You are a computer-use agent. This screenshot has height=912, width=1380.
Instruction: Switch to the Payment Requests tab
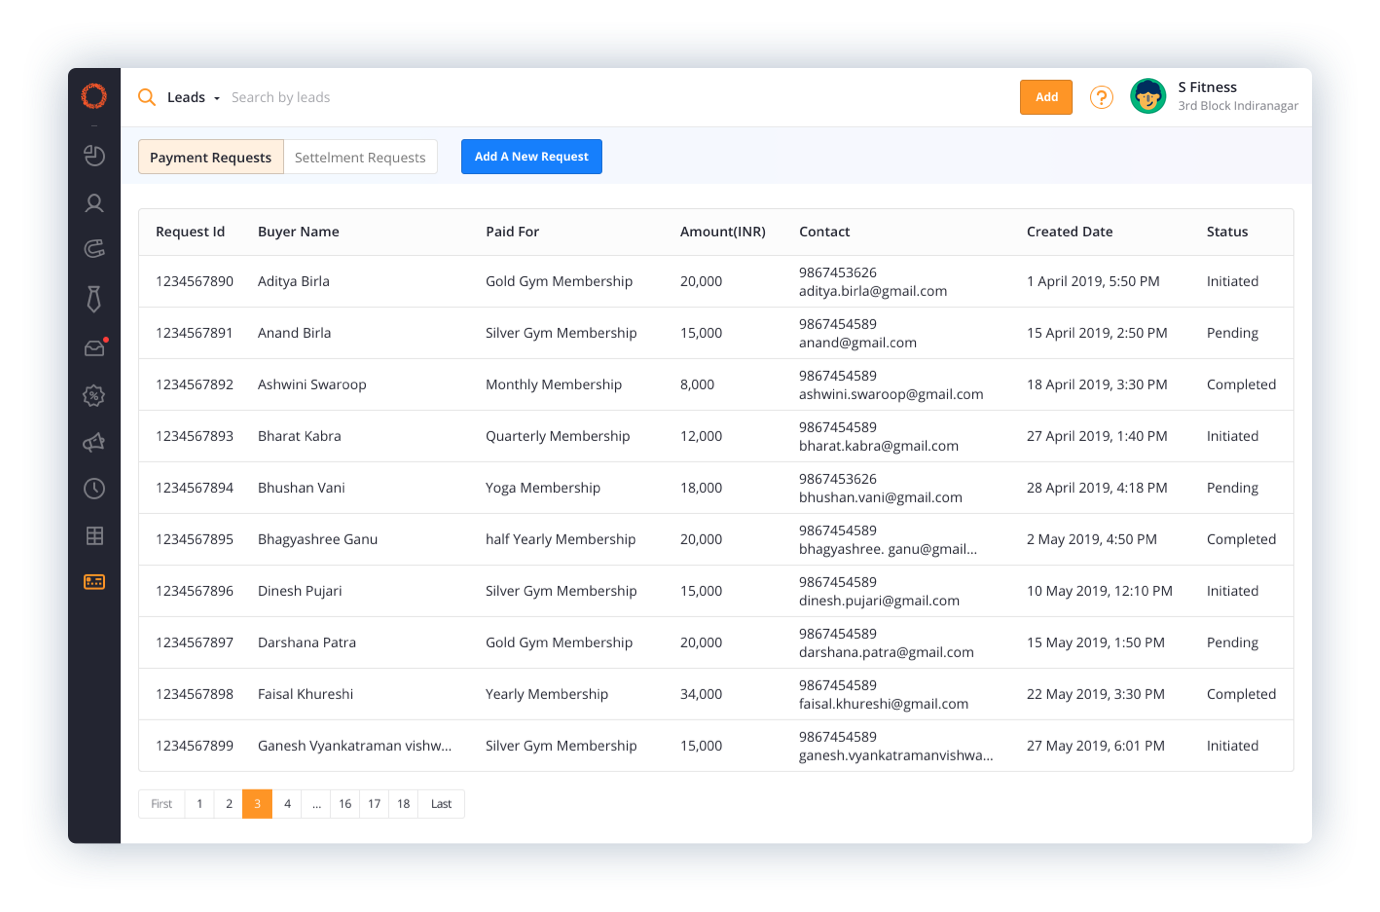(x=211, y=157)
